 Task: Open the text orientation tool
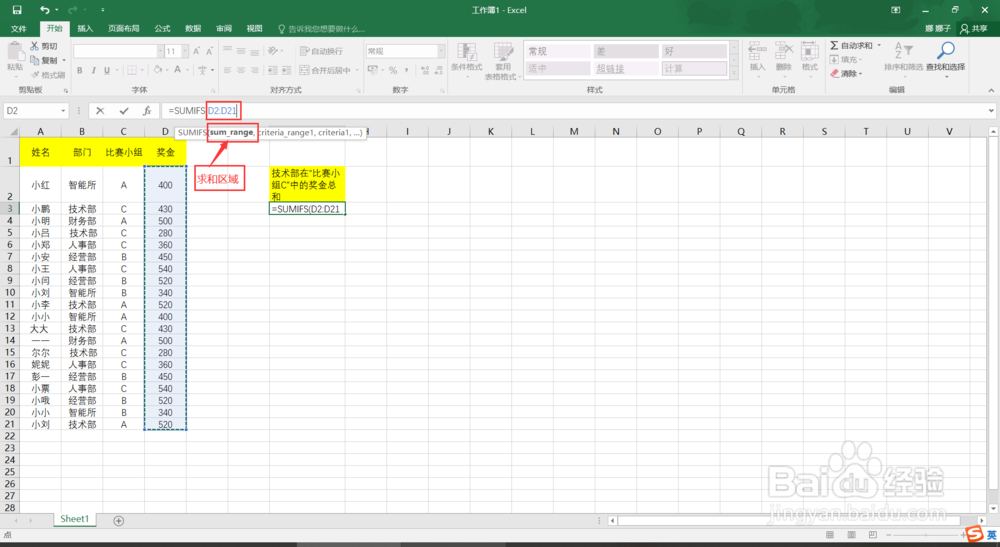273,51
